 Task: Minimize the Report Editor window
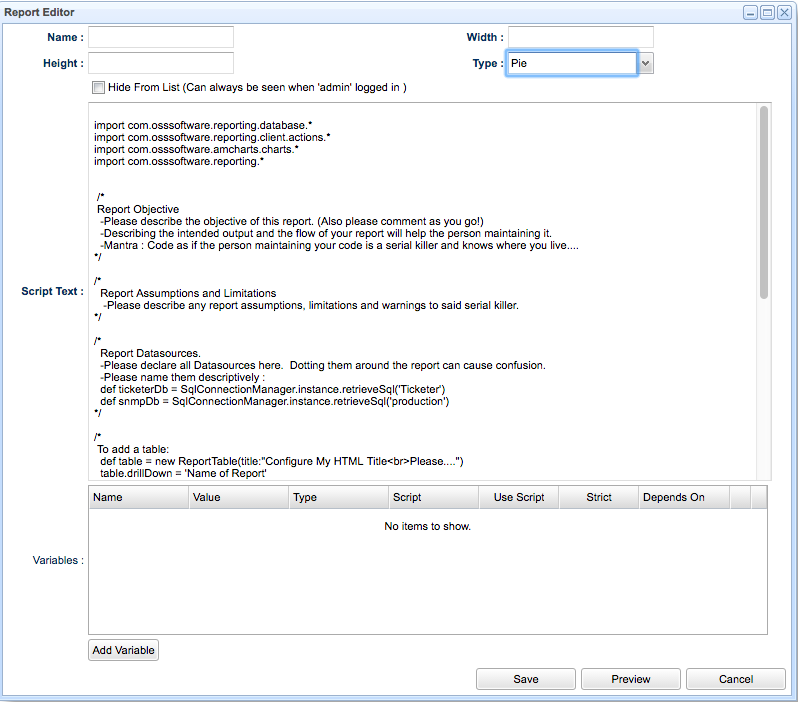[750, 13]
